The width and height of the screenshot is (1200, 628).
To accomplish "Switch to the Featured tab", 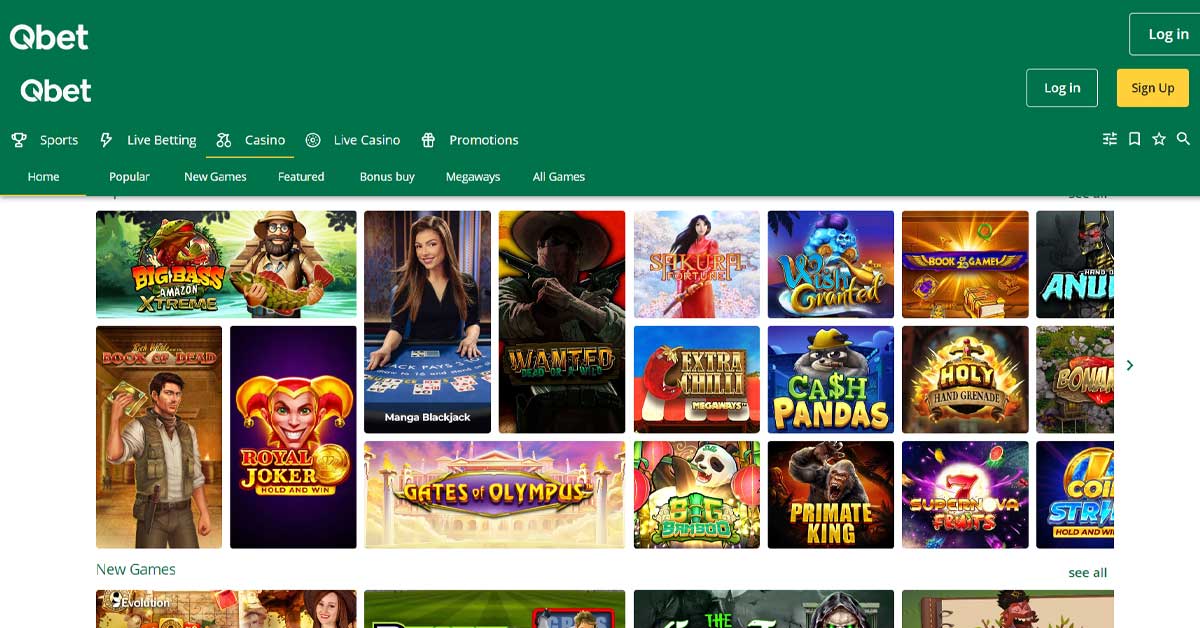I will pos(301,177).
